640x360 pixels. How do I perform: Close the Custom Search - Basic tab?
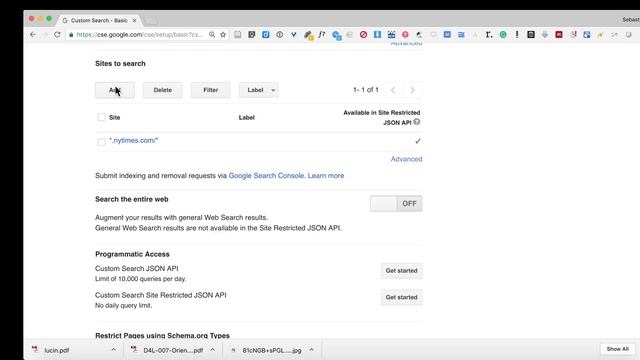click(134, 20)
